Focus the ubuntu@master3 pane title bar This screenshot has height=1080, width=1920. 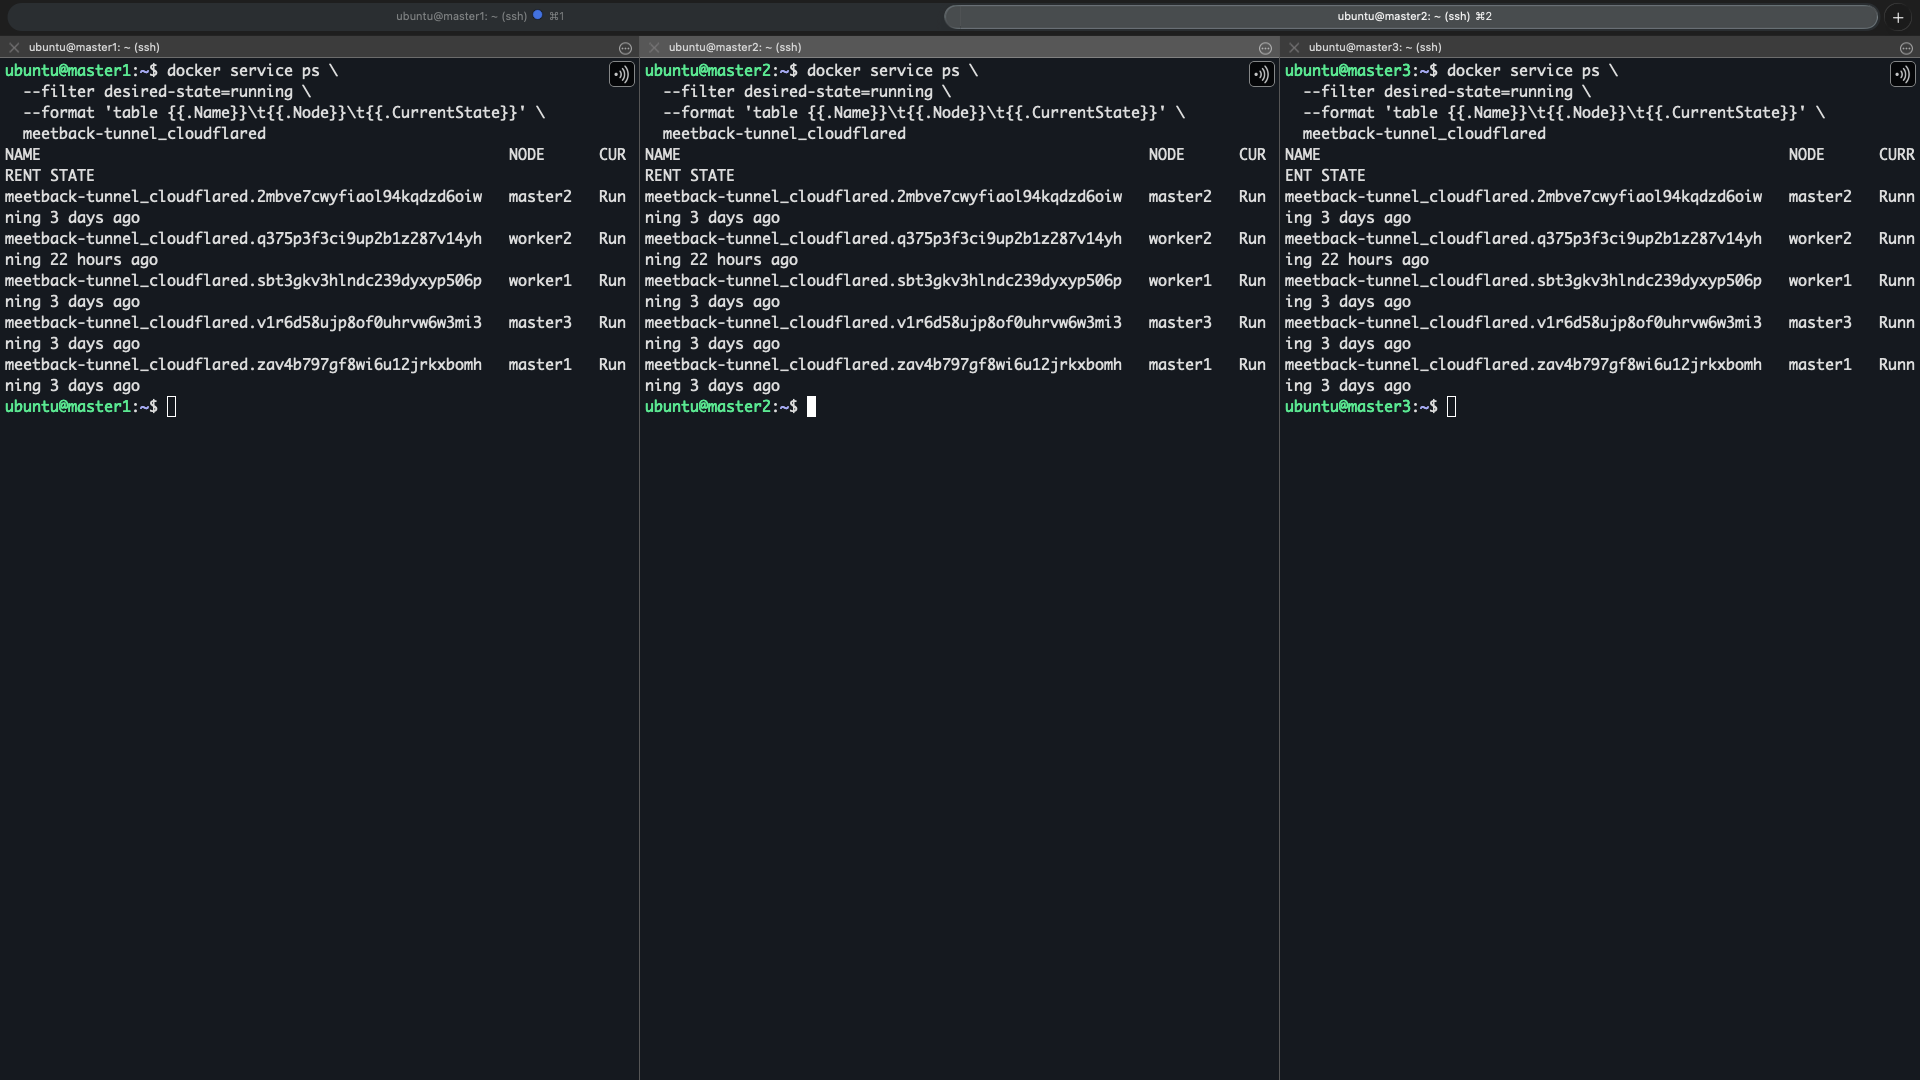1600,48
